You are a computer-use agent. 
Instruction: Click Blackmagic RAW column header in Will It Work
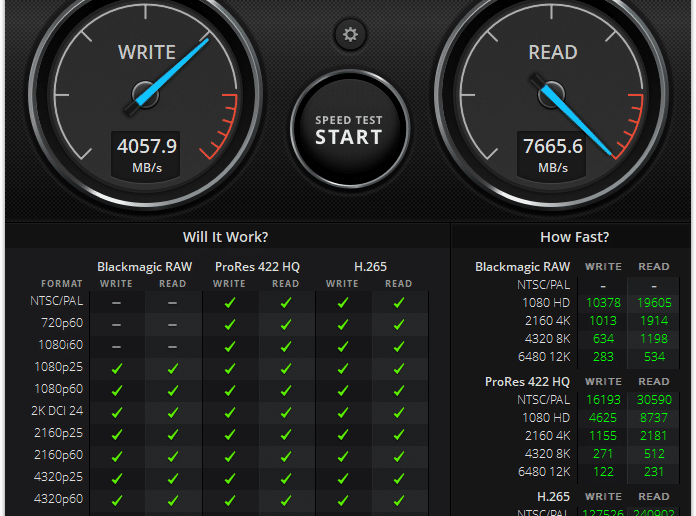click(x=145, y=267)
